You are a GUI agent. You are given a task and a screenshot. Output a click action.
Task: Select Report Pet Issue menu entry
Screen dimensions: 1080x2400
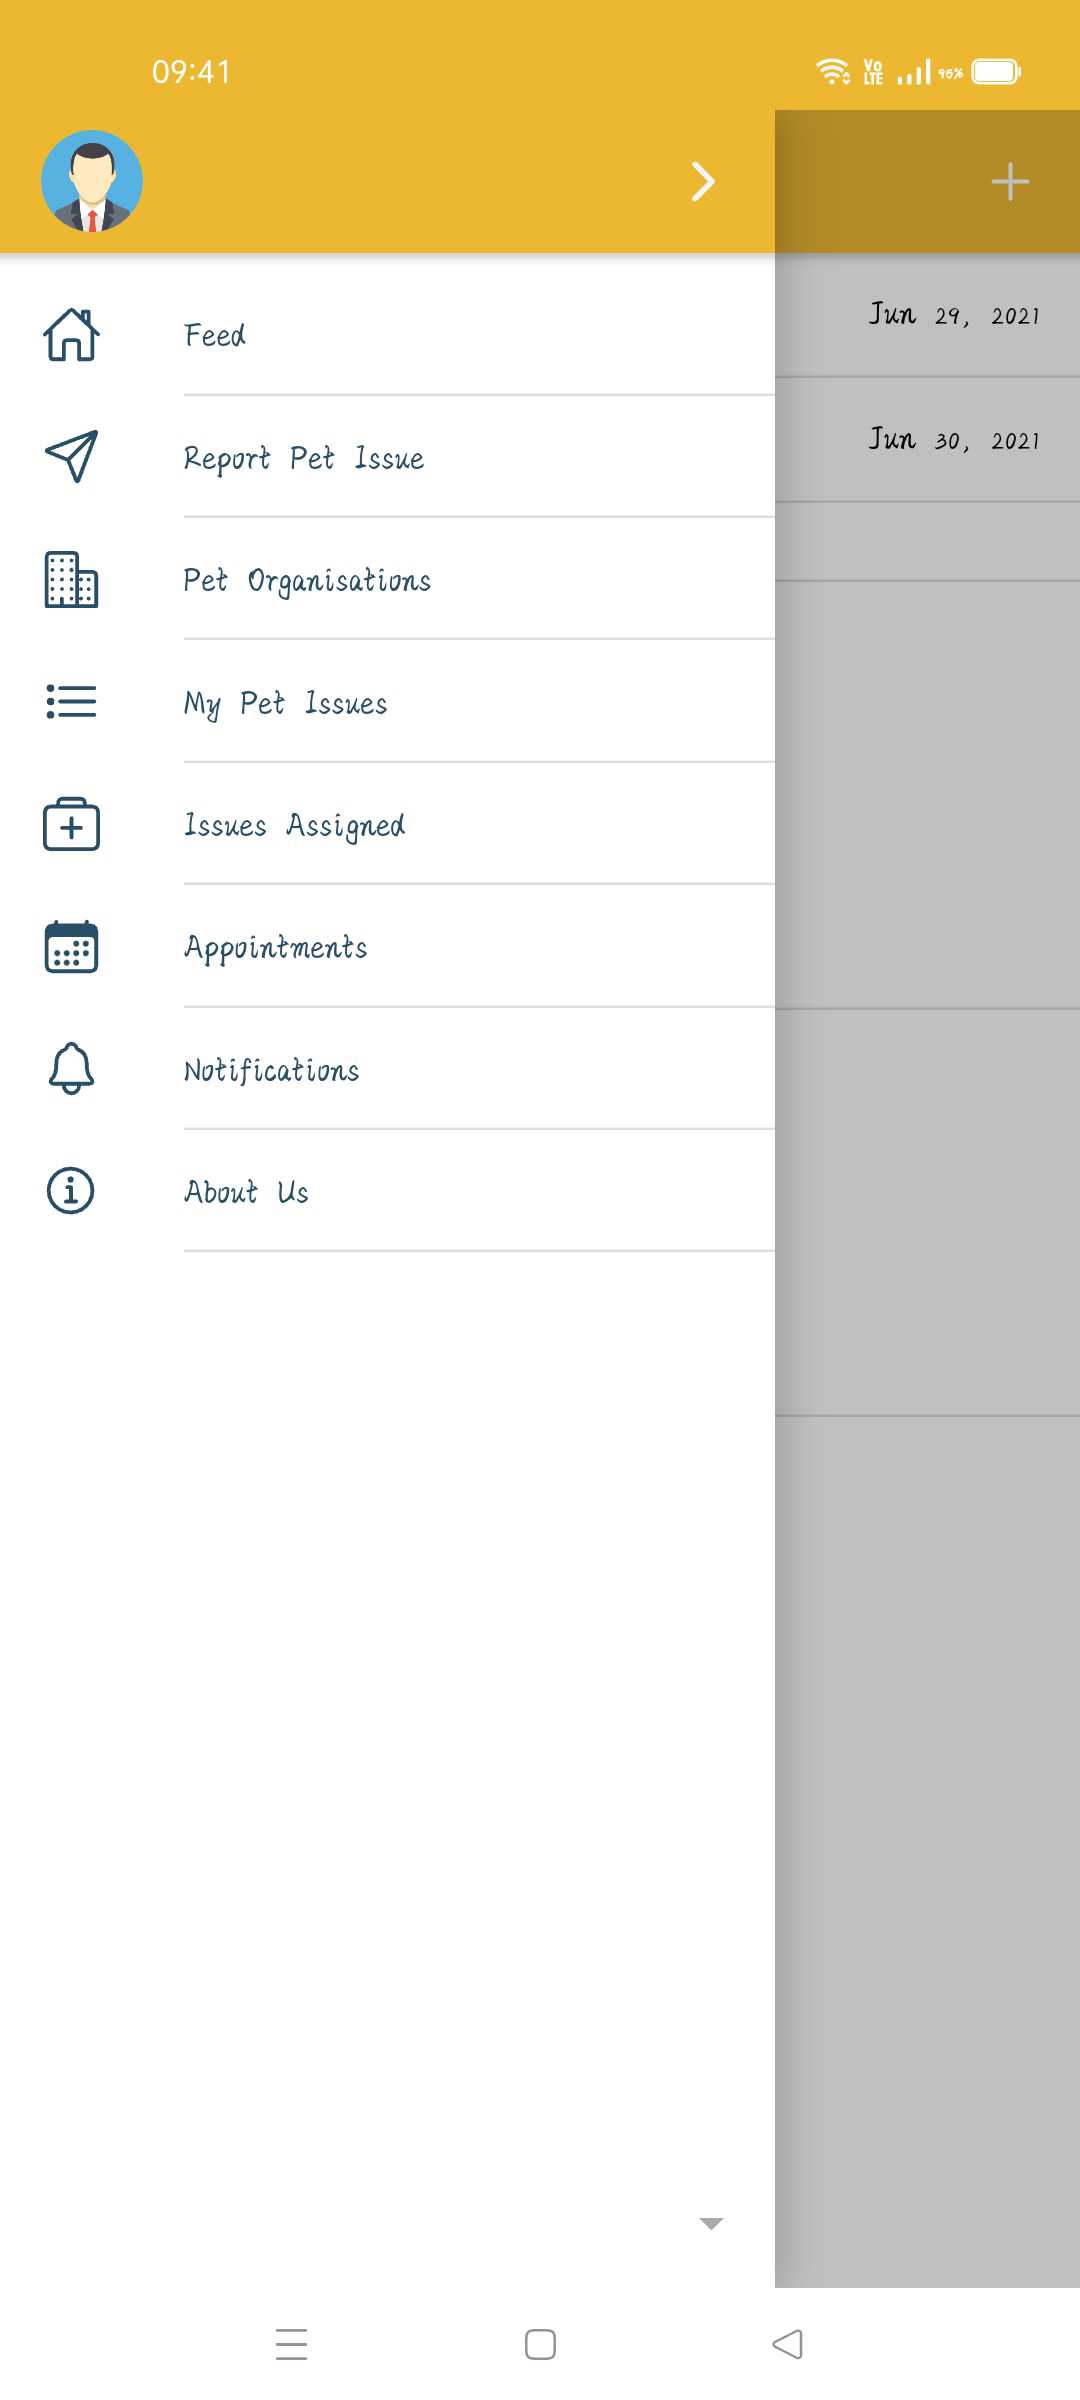point(304,458)
